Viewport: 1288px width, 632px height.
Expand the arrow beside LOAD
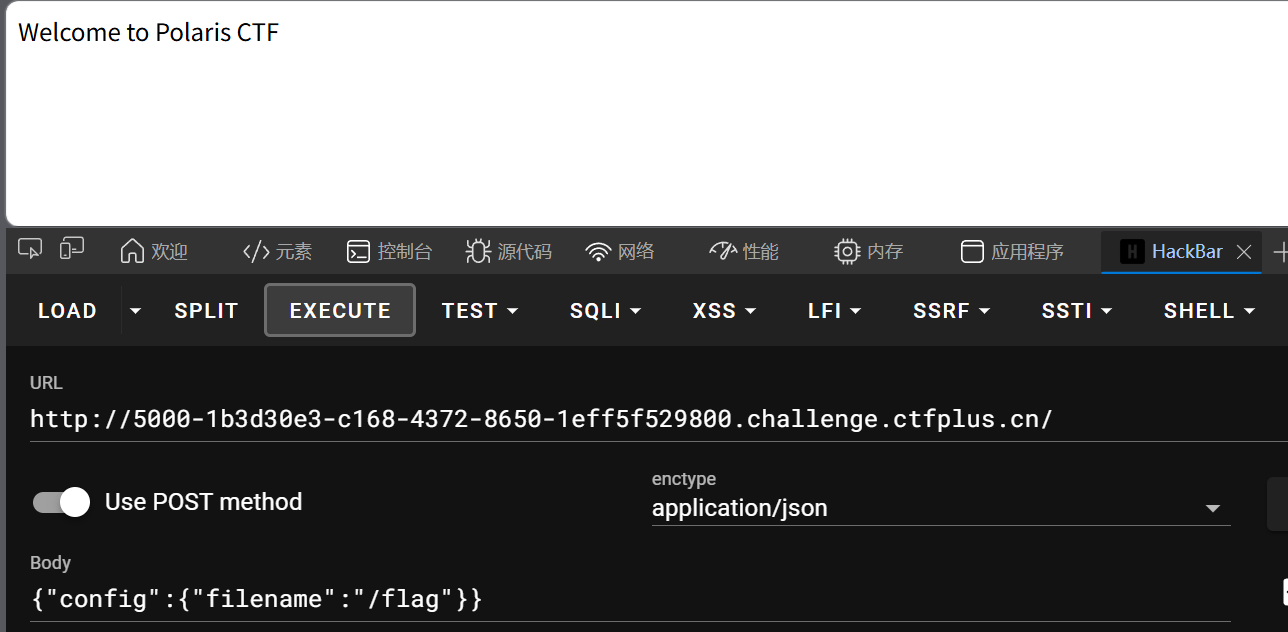pos(136,311)
